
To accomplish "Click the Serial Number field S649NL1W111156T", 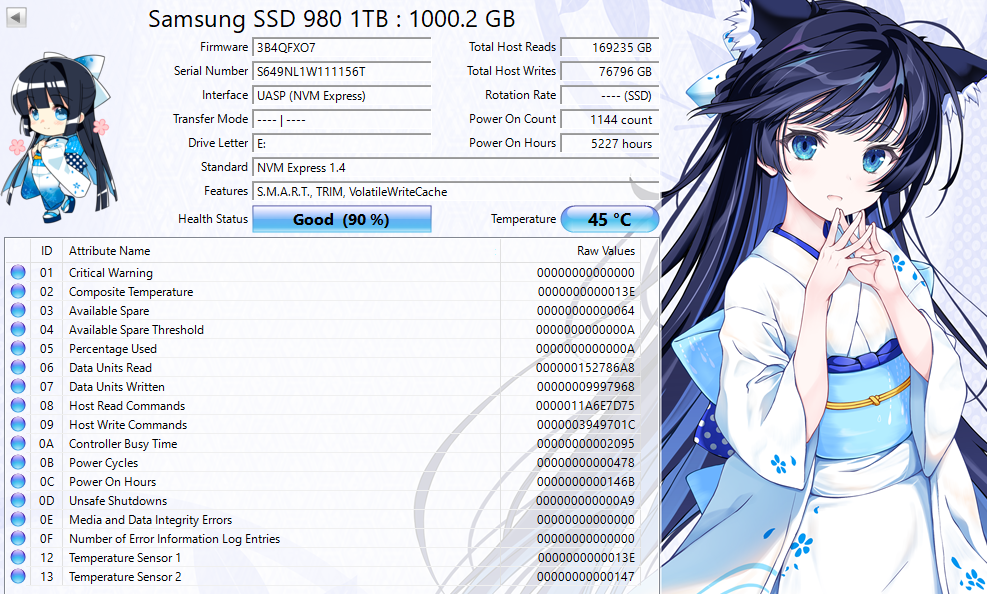I will pos(341,71).
